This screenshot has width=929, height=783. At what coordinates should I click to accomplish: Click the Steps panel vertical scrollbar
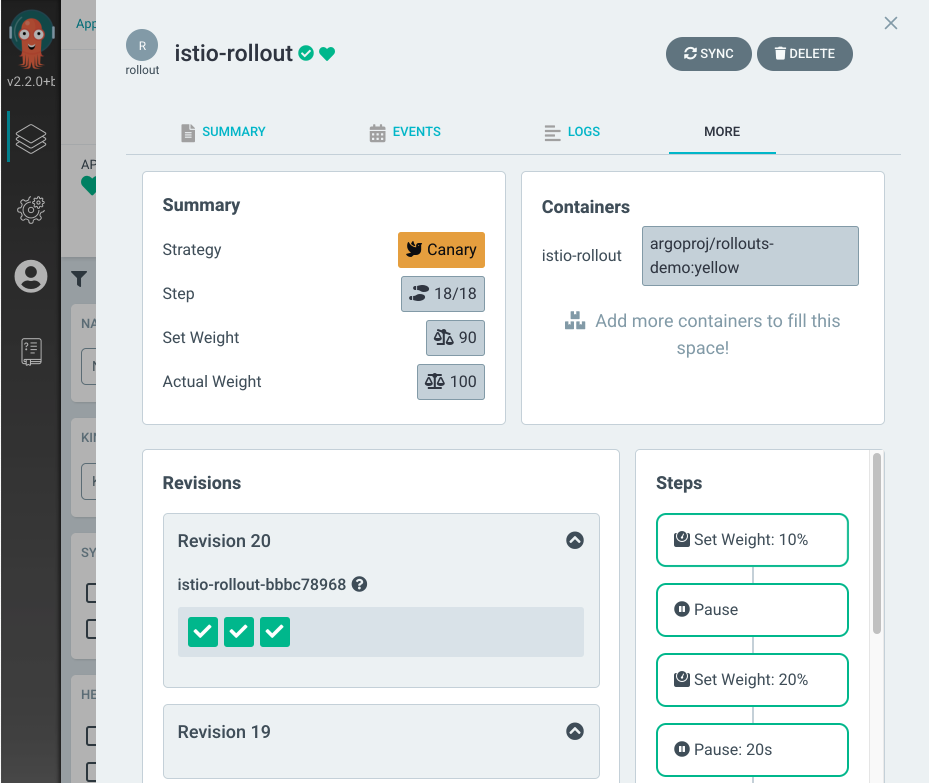point(877,545)
